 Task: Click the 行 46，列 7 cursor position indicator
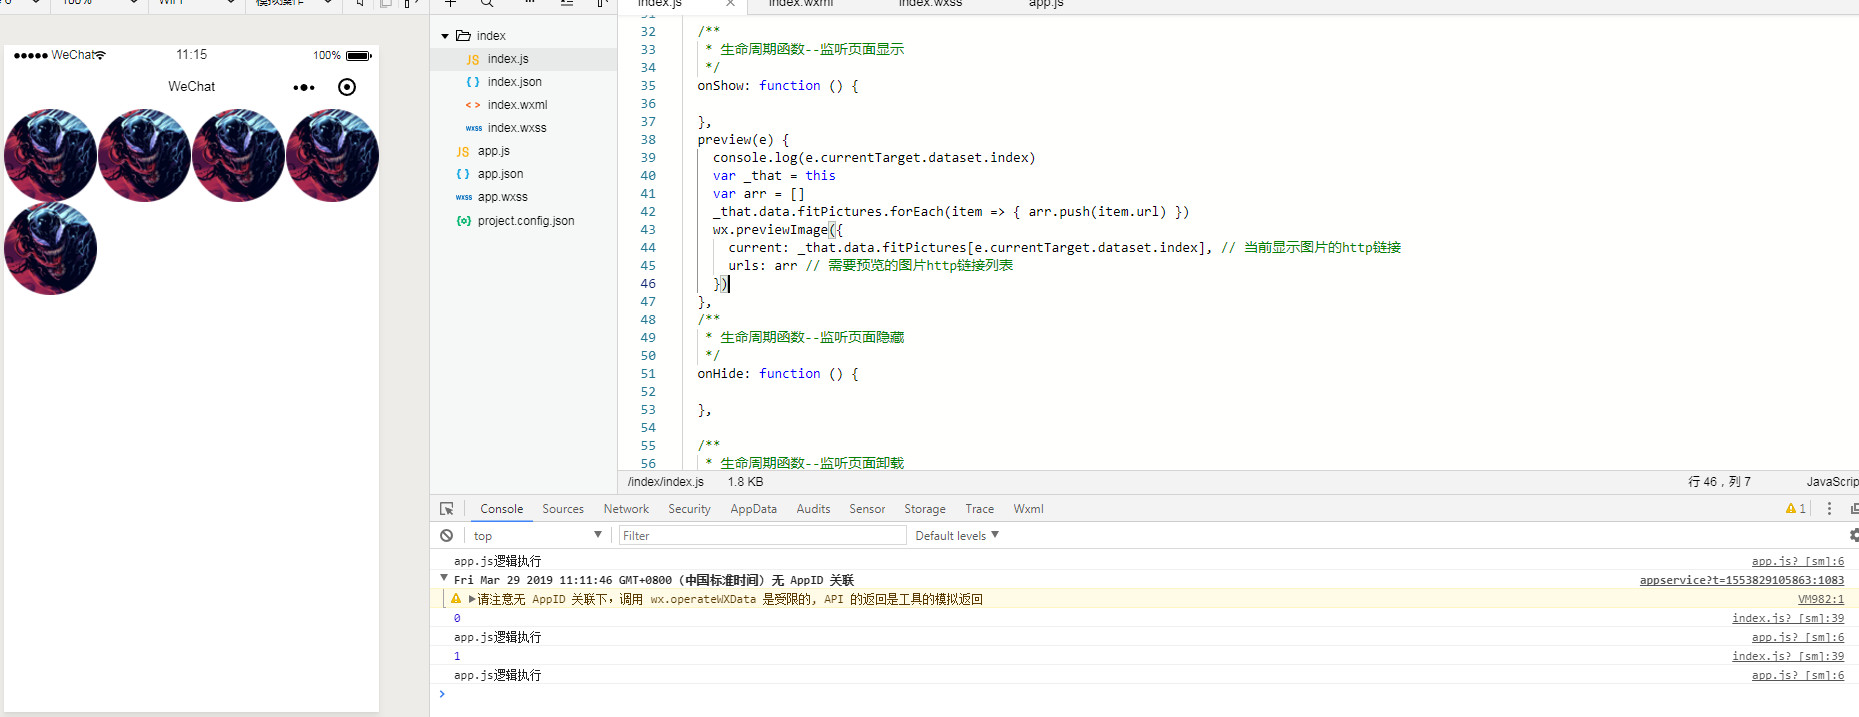1719,482
